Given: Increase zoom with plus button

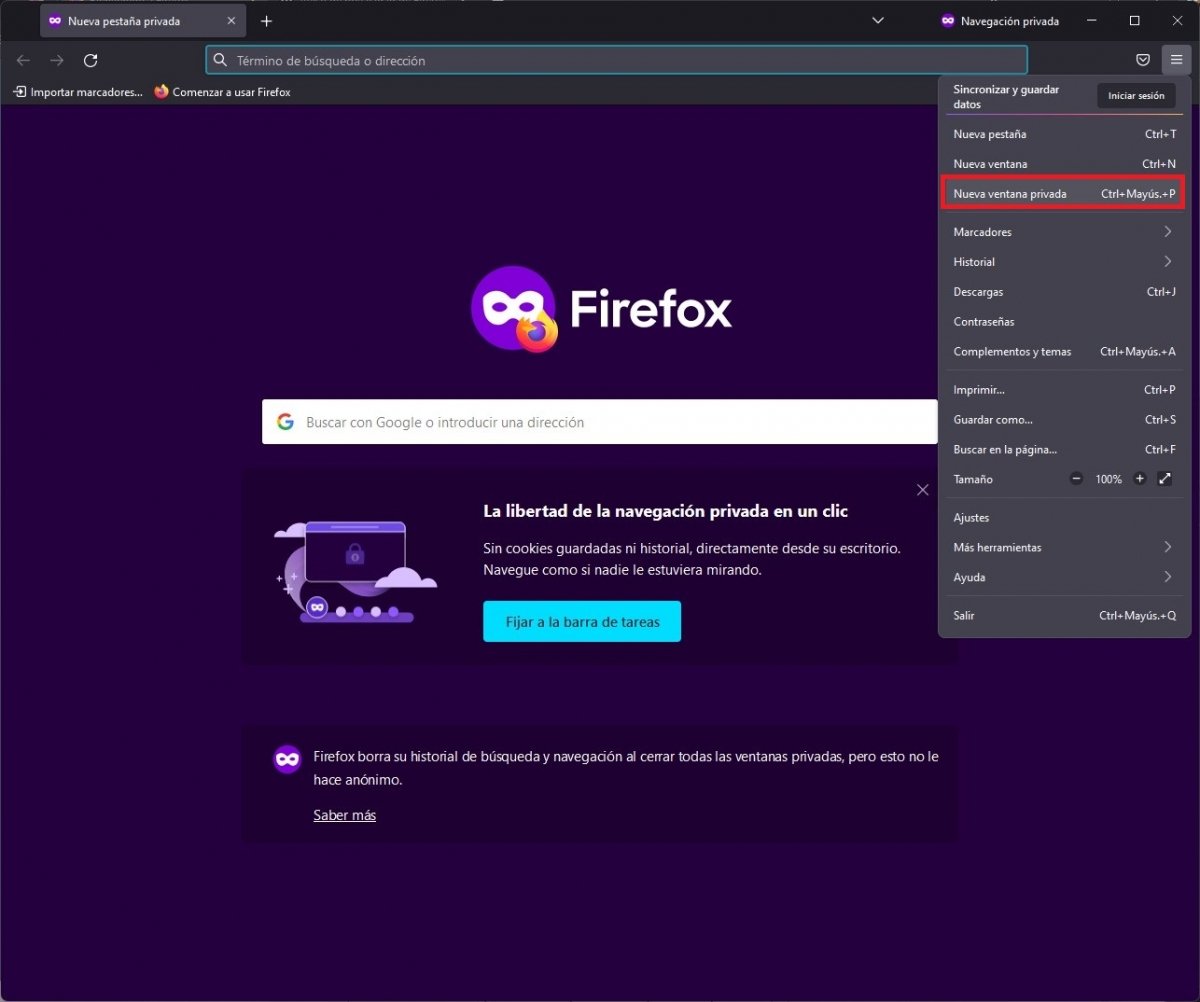Looking at the screenshot, I should pyautogui.click(x=1139, y=479).
